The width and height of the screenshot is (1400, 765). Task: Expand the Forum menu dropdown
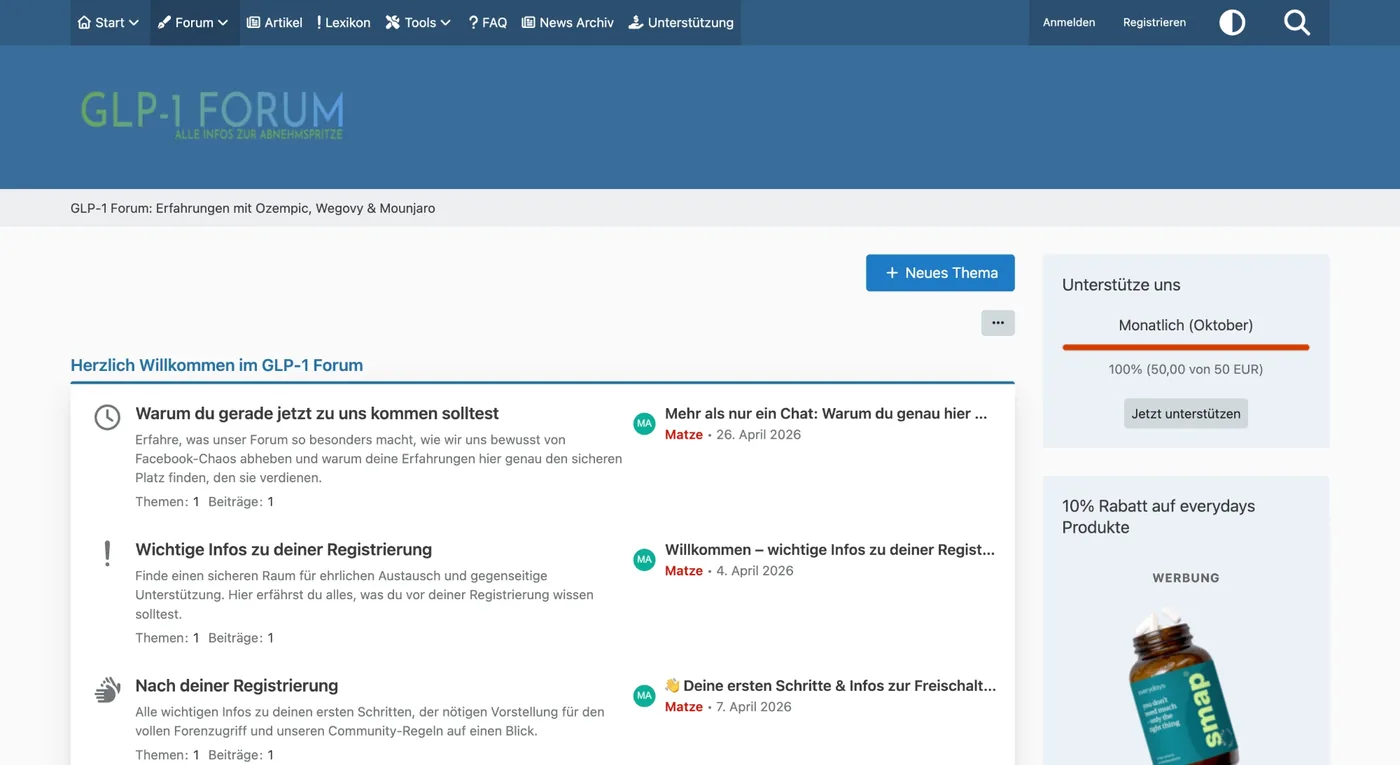(194, 22)
